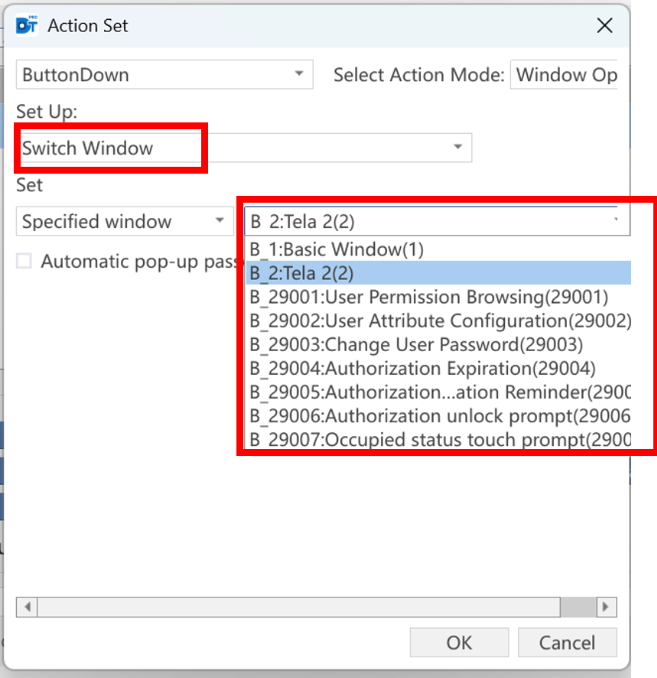Select B_1:Basic Window(1) from list
The image size is (657, 678).
(438, 249)
